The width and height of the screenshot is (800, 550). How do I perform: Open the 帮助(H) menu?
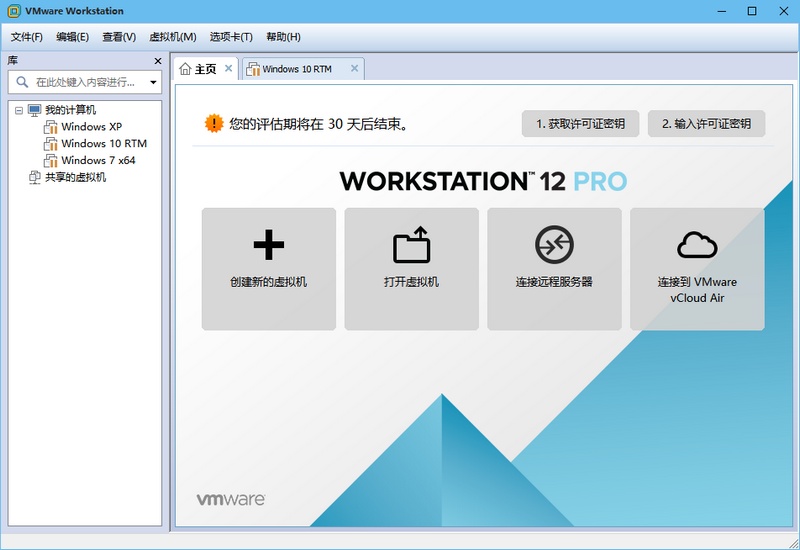click(283, 37)
